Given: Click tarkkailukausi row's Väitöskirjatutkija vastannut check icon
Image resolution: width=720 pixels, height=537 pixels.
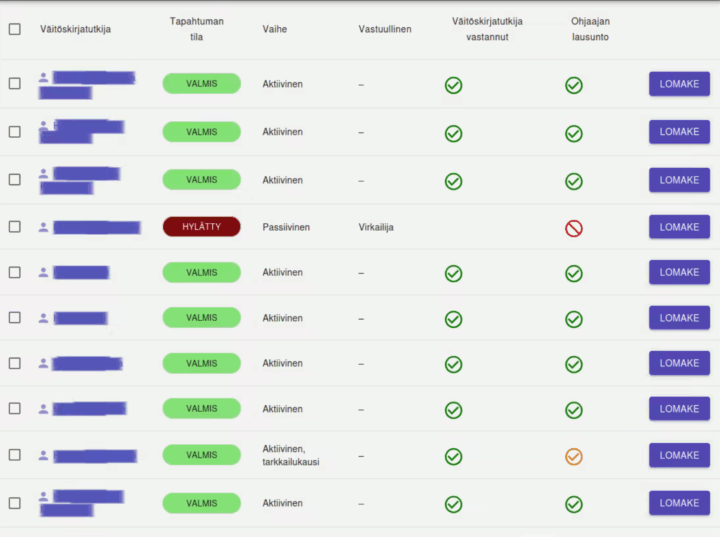Looking at the screenshot, I should [x=453, y=456].
